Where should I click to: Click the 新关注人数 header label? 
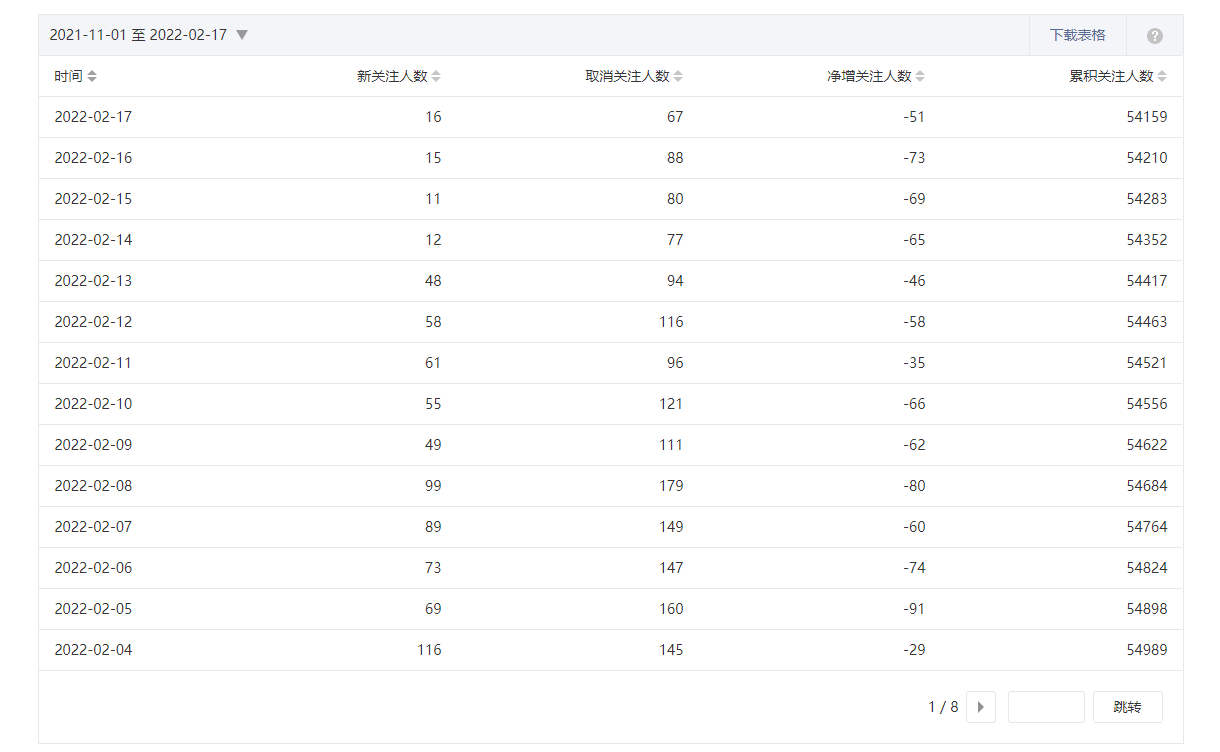[x=392, y=76]
